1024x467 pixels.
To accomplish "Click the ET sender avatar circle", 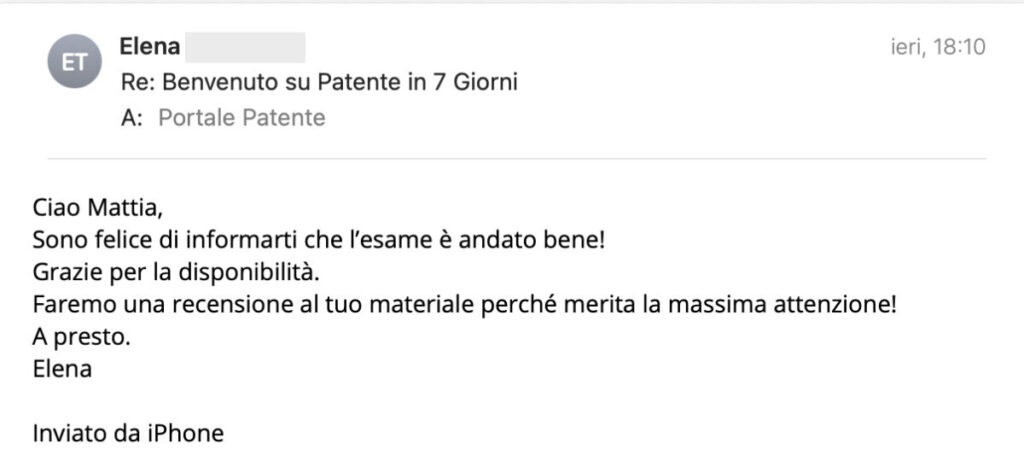I will pyautogui.click(x=76, y=62).
